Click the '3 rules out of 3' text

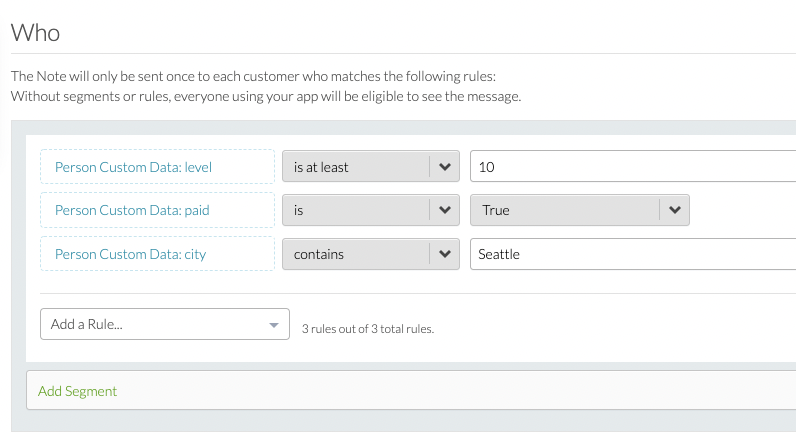(x=367, y=329)
